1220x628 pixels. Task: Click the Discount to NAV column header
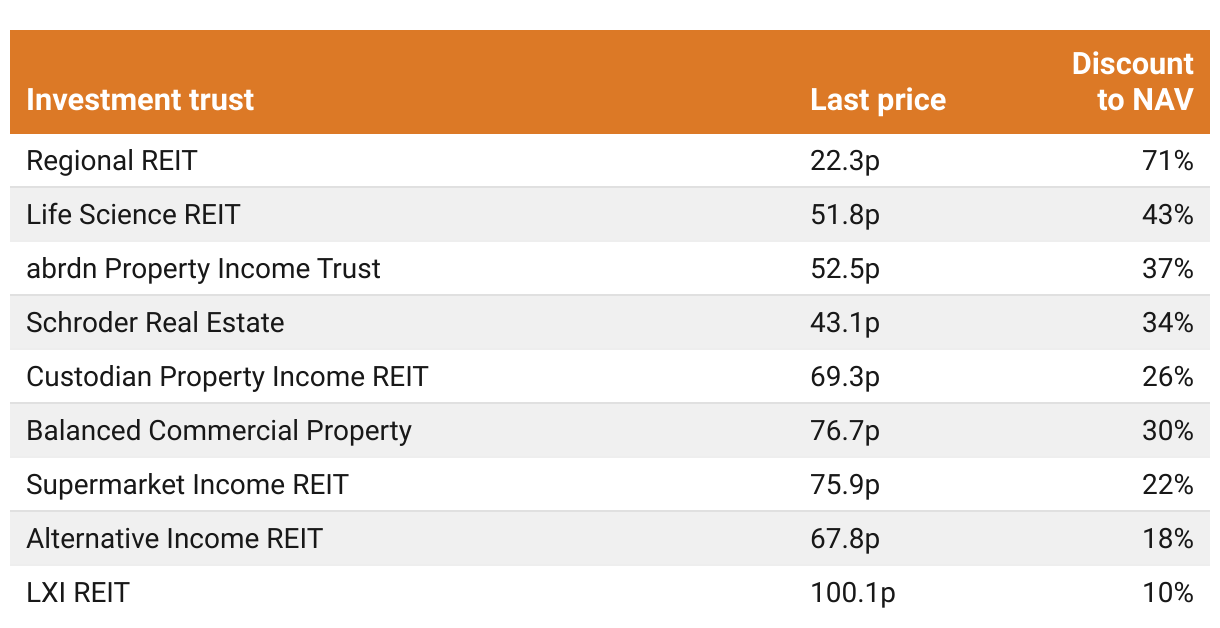click(1133, 82)
